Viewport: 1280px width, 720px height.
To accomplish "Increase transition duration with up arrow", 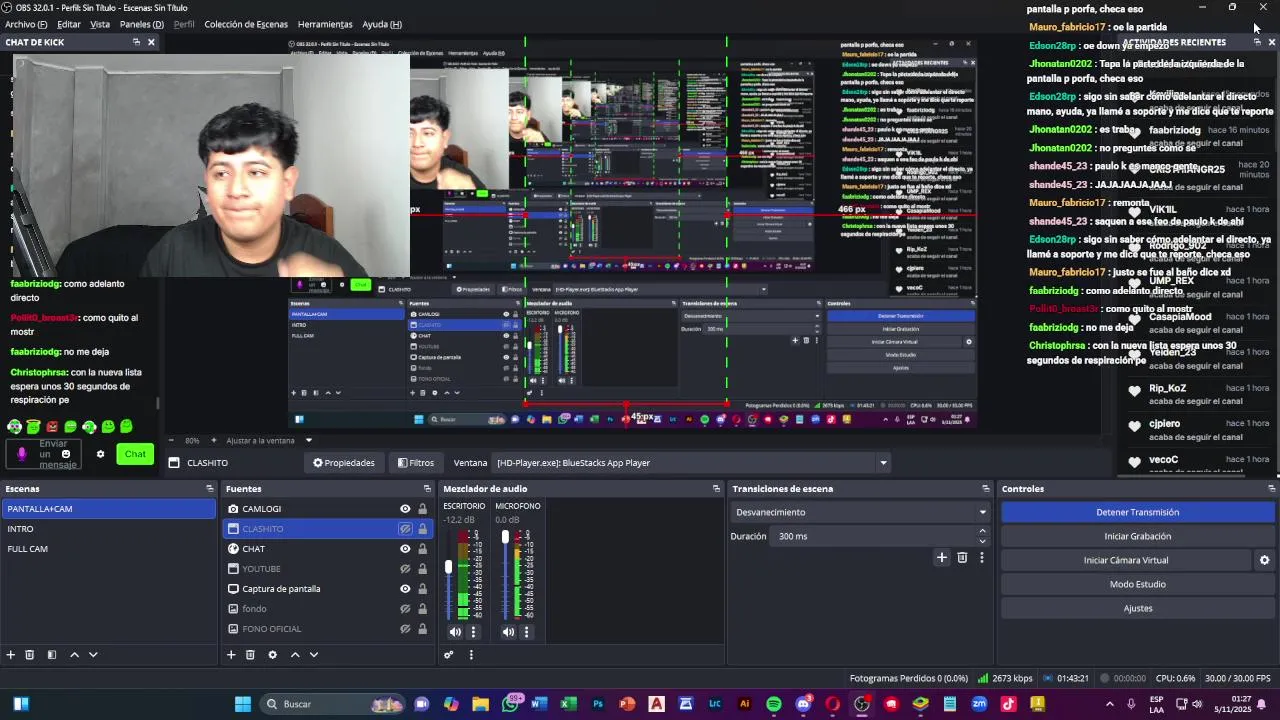I will [982, 531].
